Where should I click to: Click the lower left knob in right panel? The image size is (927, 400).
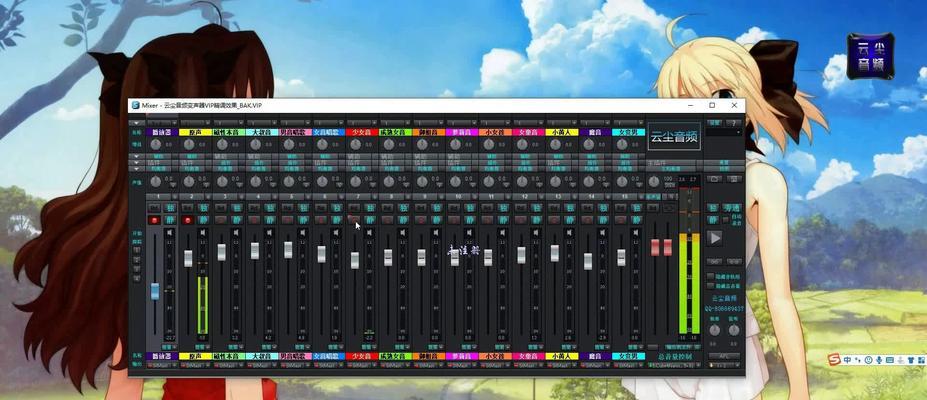(714, 330)
